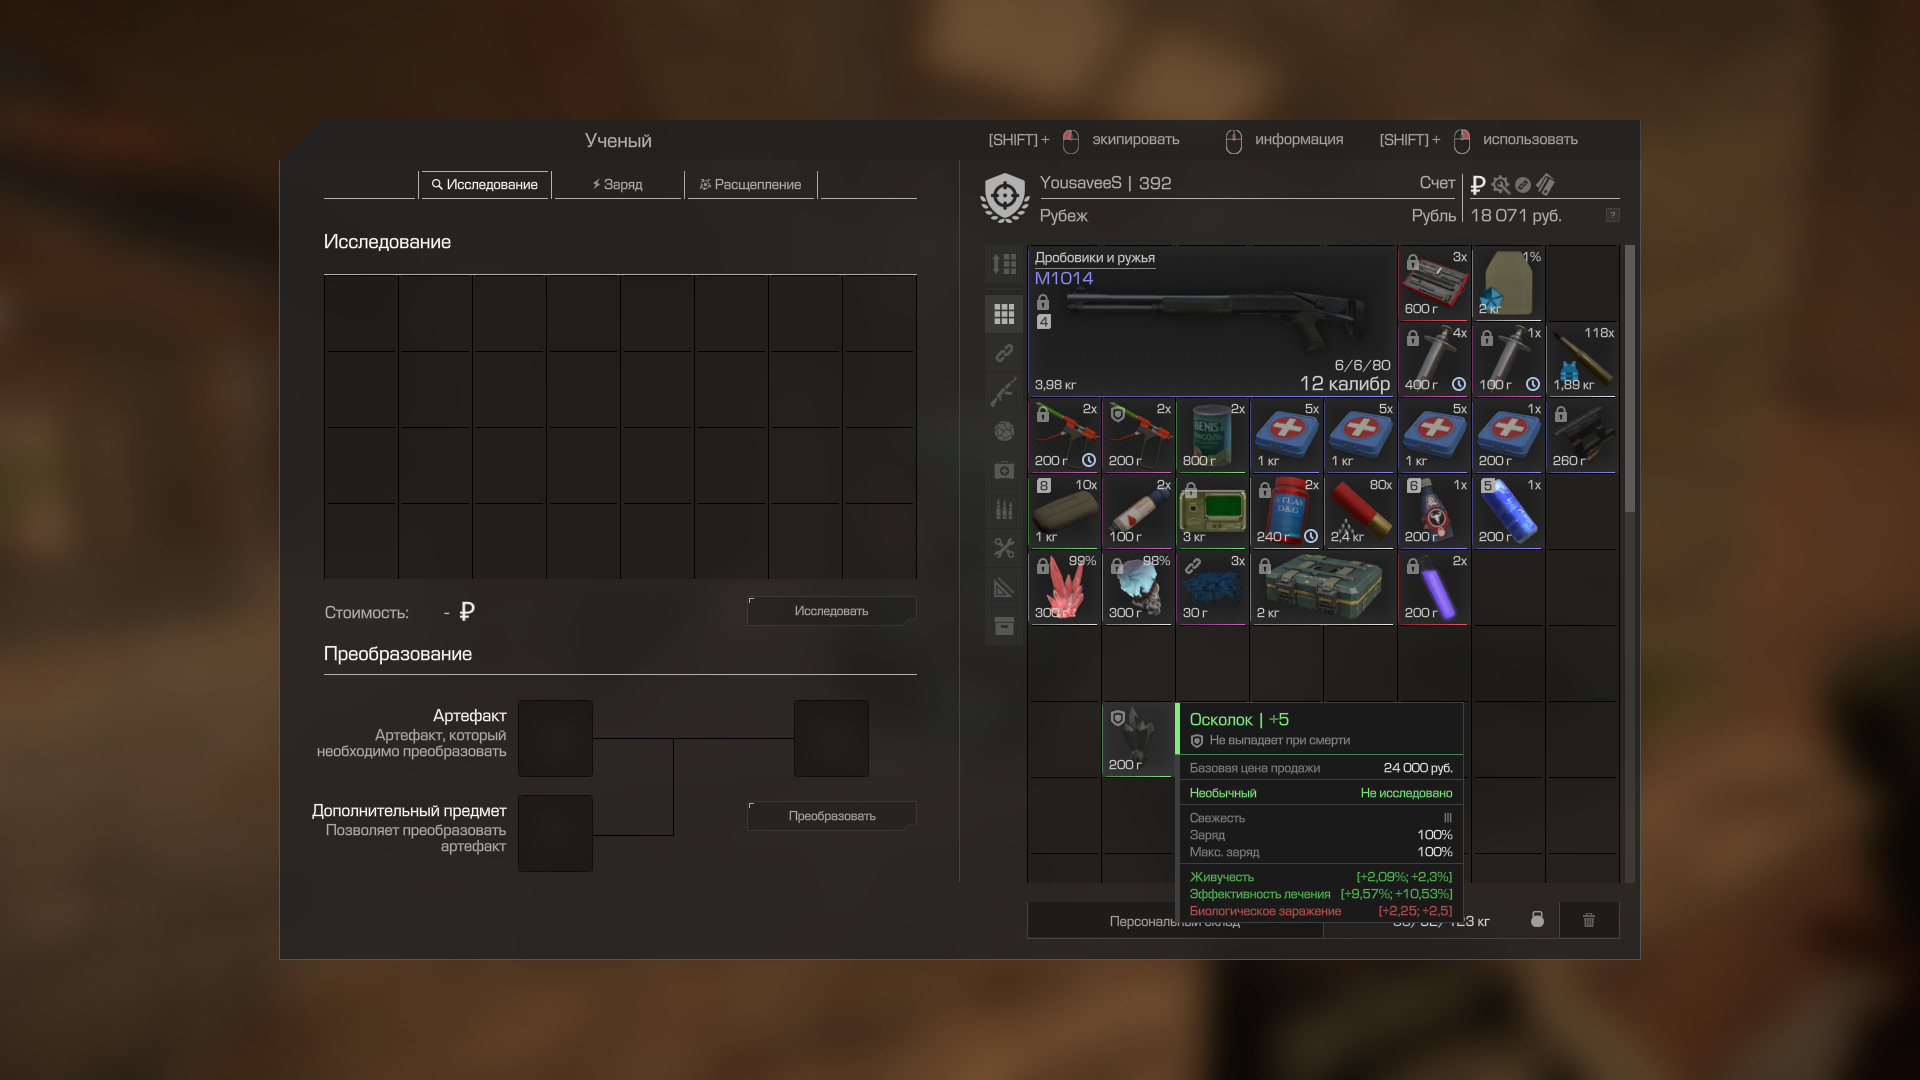Select the armor plate at 1%
Image resolution: width=1920 pixels, height=1080 pixels.
(x=1508, y=283)
